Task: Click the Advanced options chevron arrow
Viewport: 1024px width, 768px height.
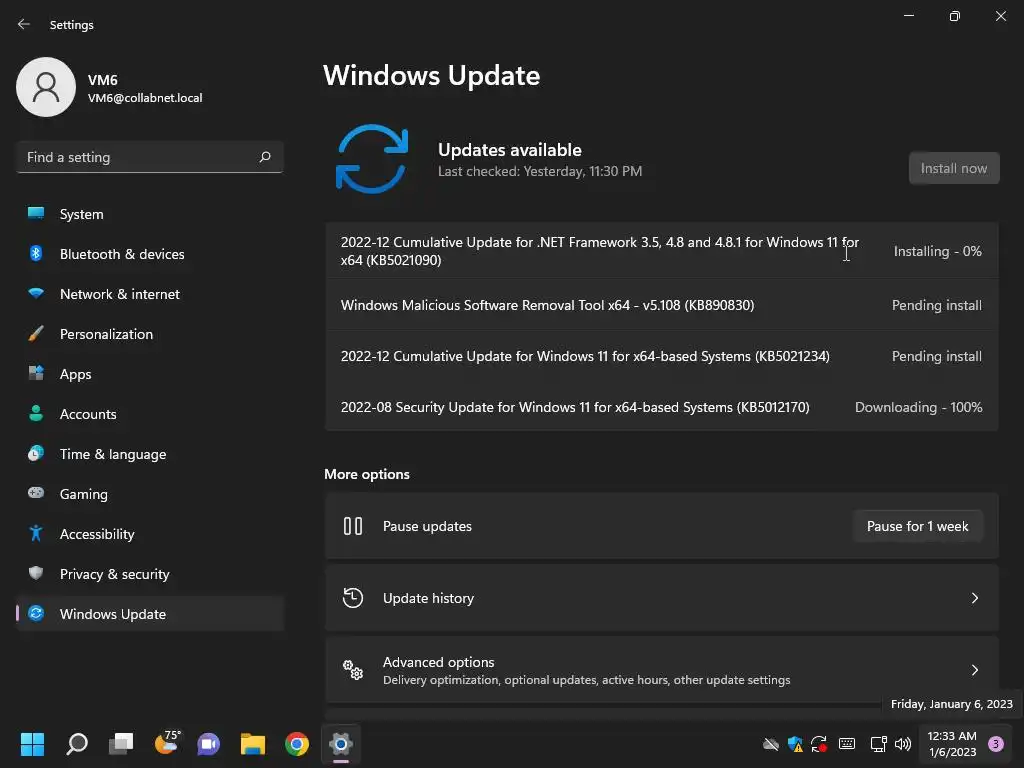Action: click(974, 670)
